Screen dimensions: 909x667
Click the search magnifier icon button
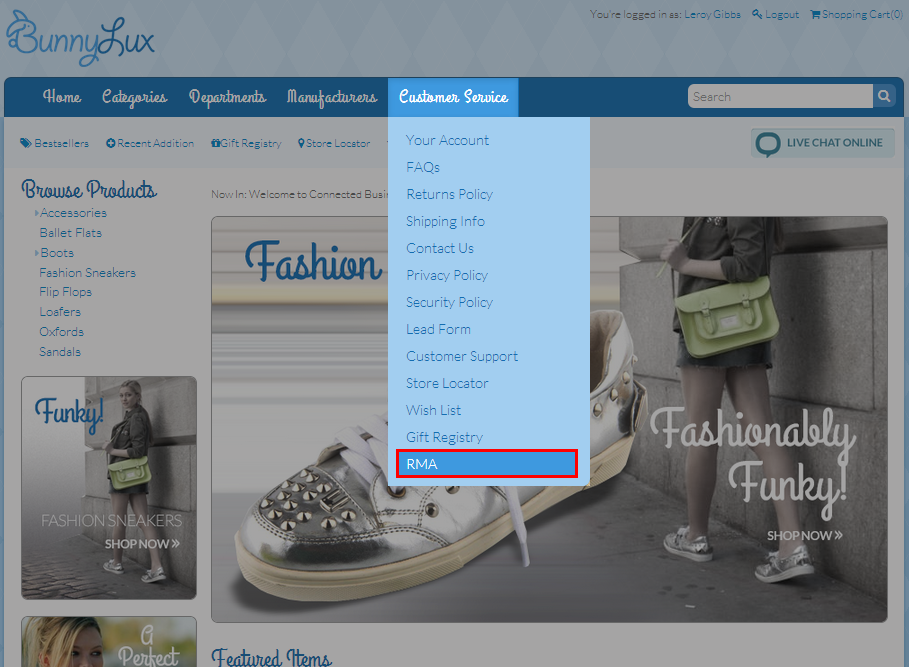(883, 96)
